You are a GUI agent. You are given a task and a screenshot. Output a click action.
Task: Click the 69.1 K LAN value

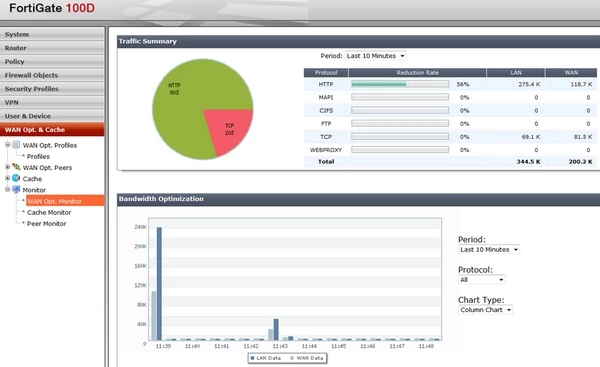[x=531, y=137]
